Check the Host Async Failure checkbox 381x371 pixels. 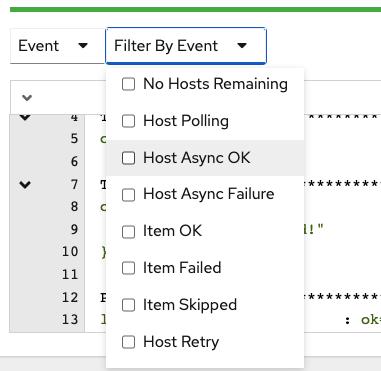(x=128, y=195)
